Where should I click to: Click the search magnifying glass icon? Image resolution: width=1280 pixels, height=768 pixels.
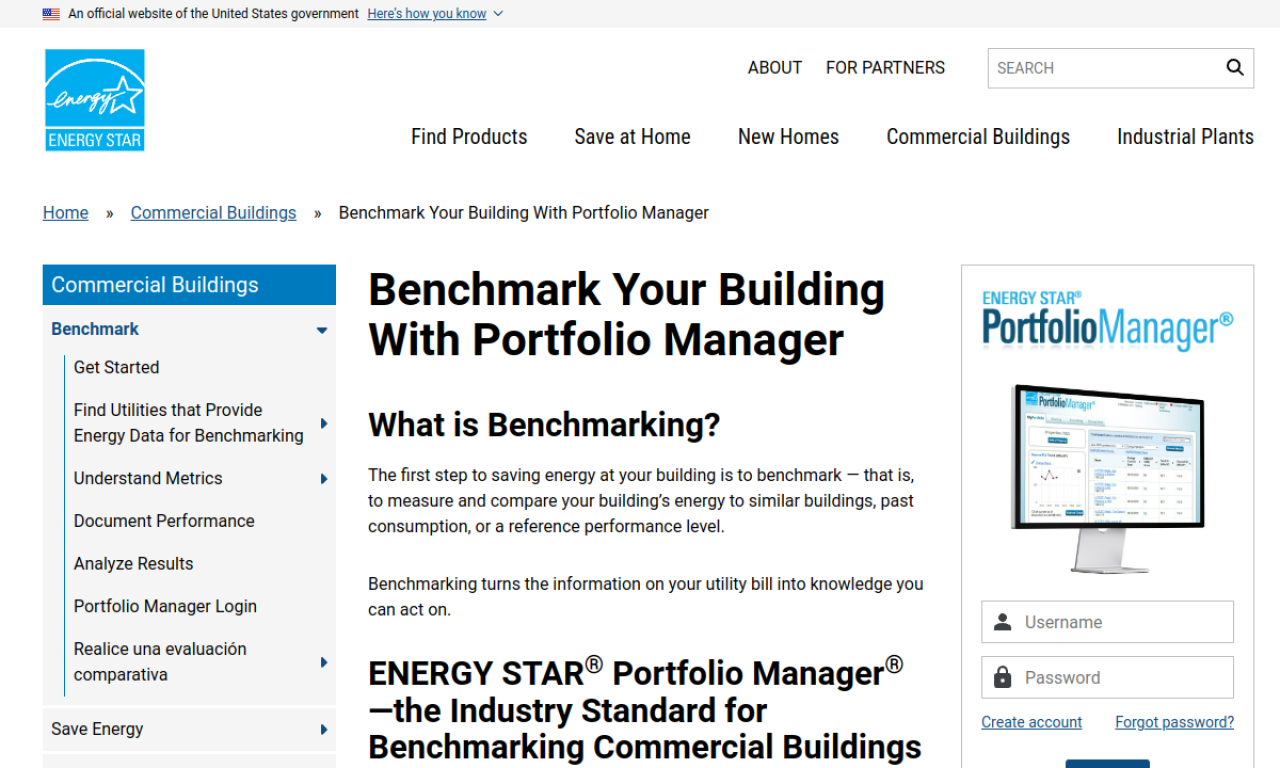point(1234,67)
